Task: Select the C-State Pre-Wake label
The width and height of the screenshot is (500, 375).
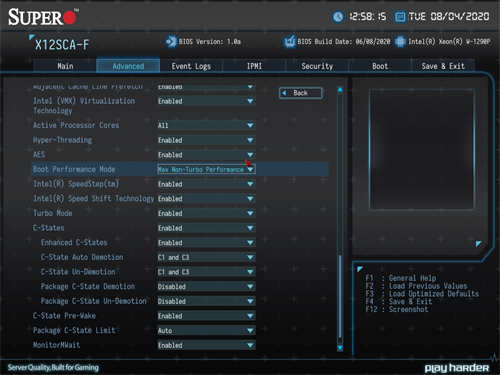Action: [64, 316]
